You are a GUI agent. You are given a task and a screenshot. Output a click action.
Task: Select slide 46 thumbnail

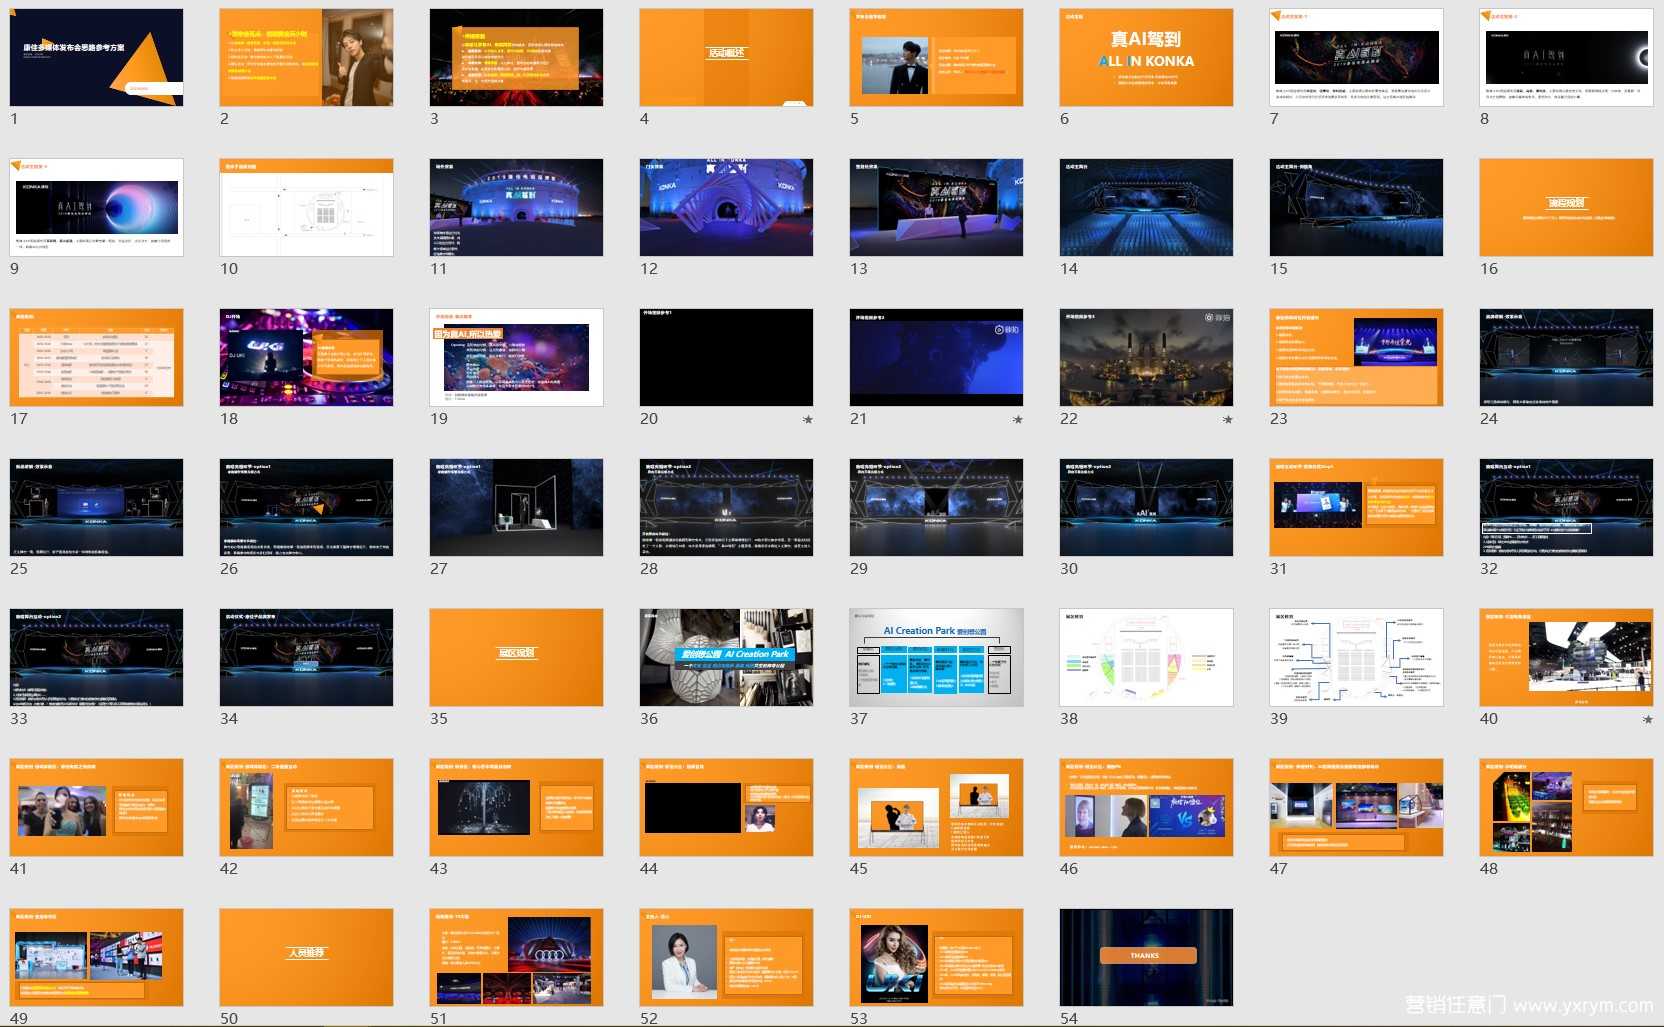[x=1146, y=807]
